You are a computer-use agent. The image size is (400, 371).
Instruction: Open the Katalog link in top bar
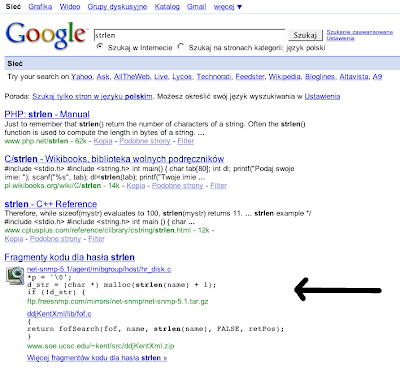167,7
